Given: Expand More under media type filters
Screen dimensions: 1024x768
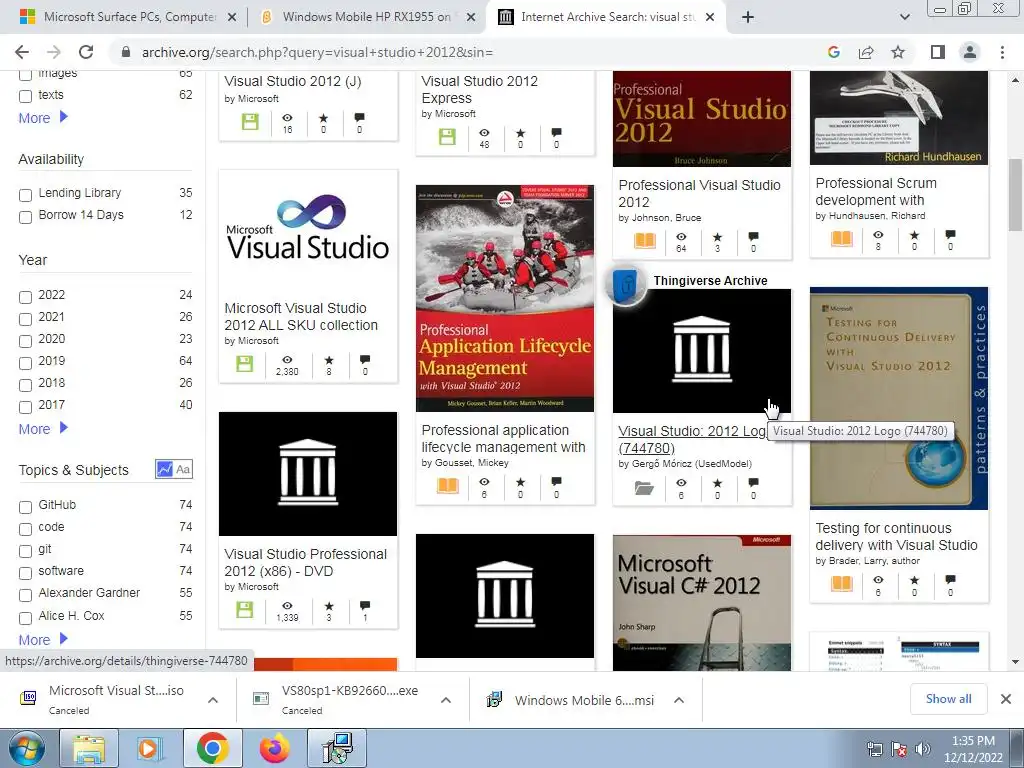Looking at the screenshot, I should [43, 118].
